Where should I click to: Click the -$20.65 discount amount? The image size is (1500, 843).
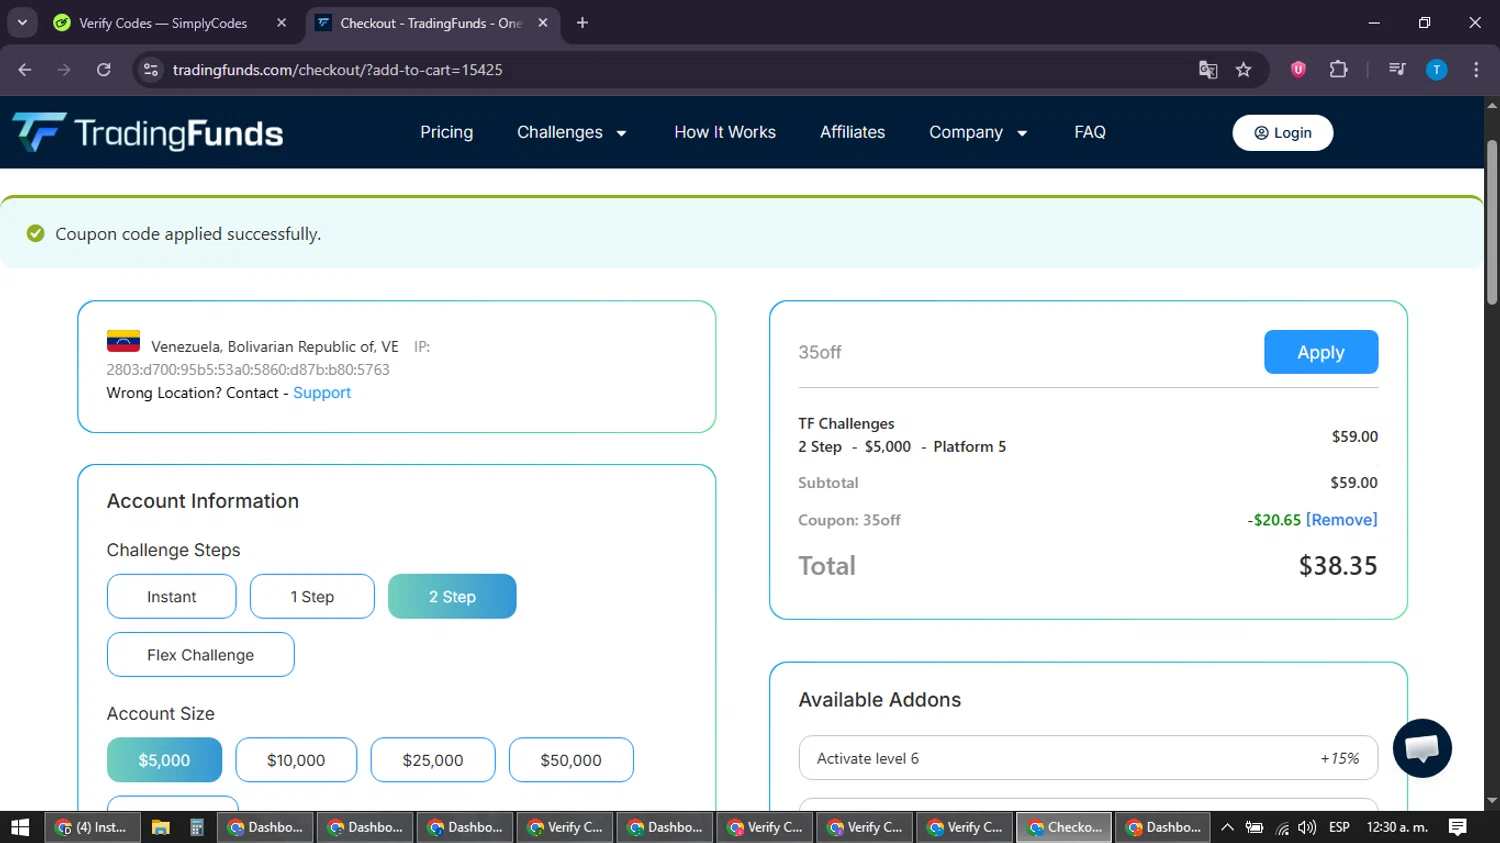click(1274, 520)
